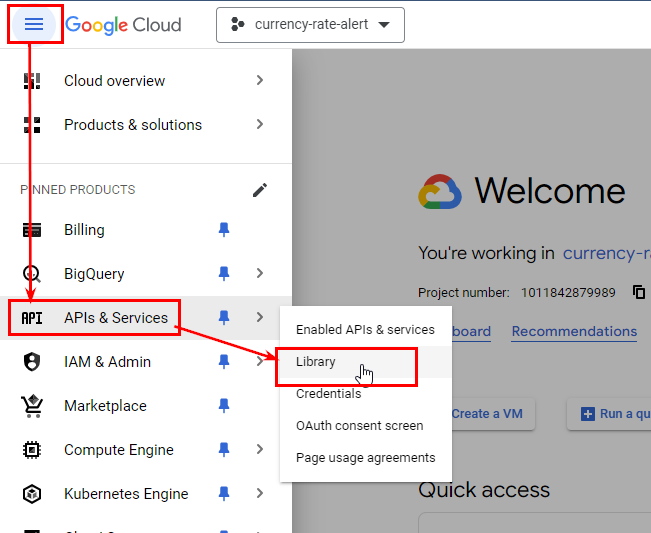651x533 pixels.
Task: Click the IAM & Admin shield icon
Action: (32, 362)
